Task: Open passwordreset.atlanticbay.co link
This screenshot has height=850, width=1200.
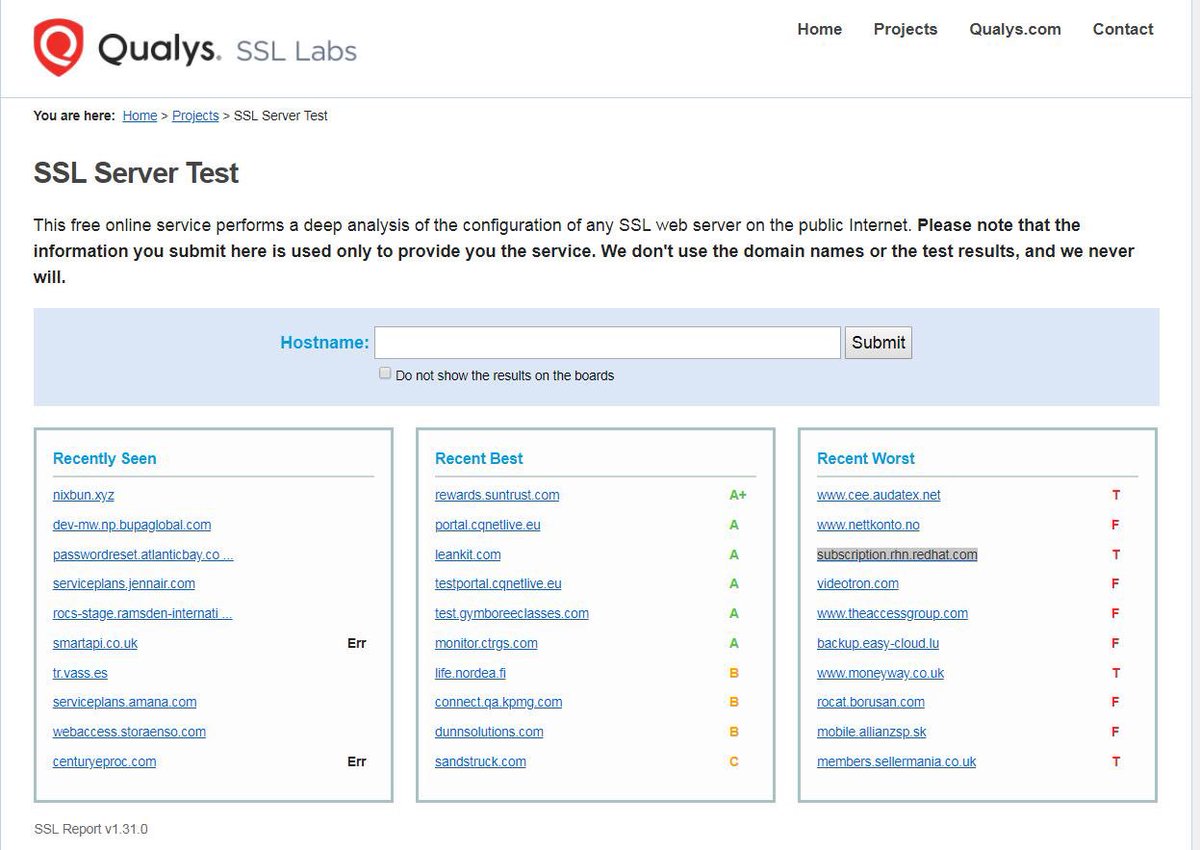Action: [x=143, y=554]
